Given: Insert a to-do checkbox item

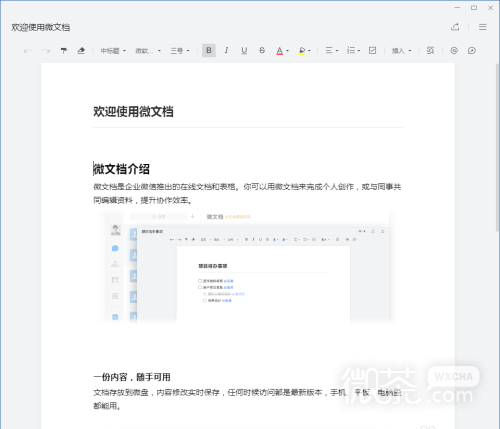Looking at the screenshot, I should tap(372, 50).
